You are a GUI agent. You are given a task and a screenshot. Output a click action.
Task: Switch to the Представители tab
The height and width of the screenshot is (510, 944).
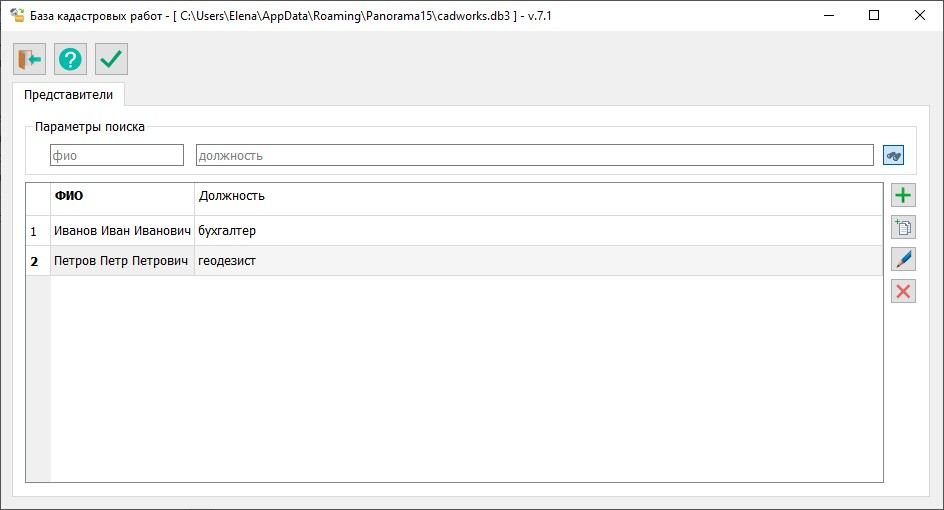(68, 95)
